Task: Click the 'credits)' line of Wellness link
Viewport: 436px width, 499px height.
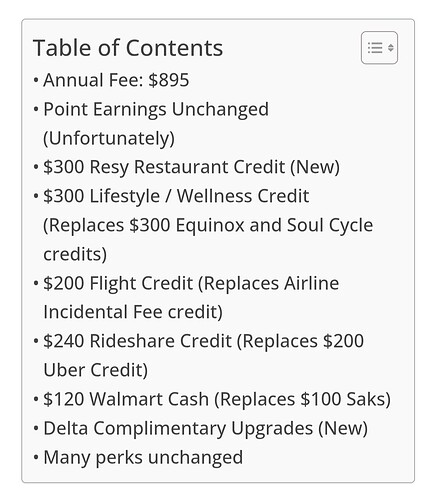Action: pyautogui.click(x=75, y=254)
